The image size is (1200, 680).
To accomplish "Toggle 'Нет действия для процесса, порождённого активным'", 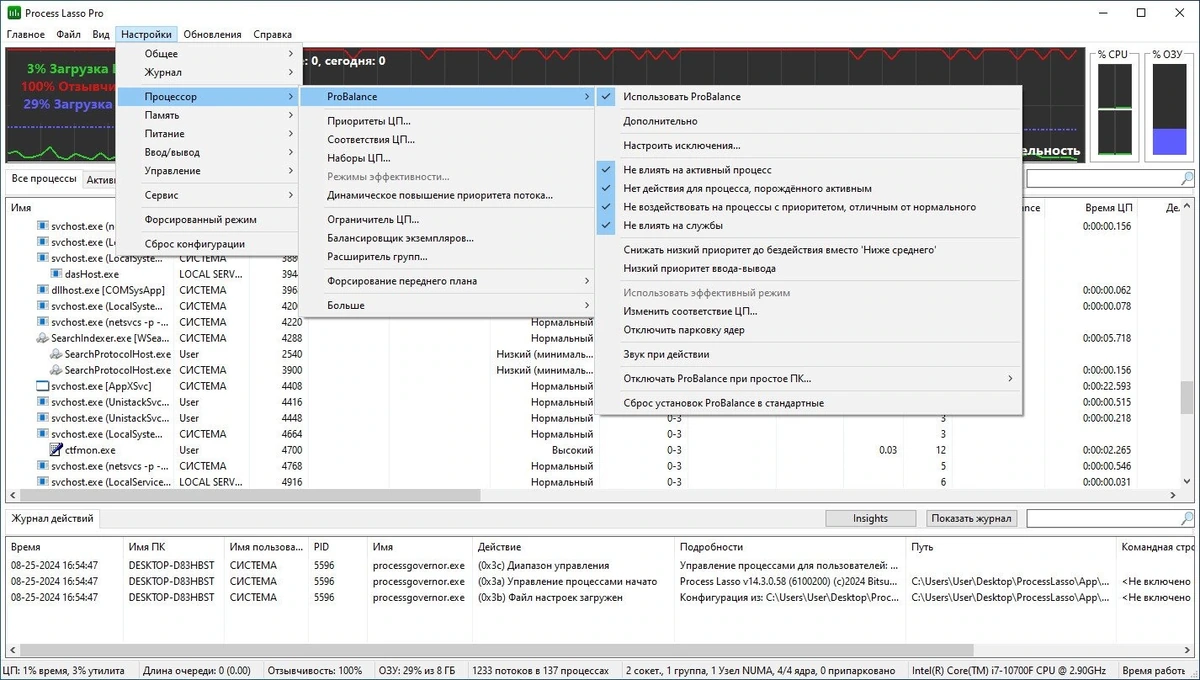I will (808, 188).
